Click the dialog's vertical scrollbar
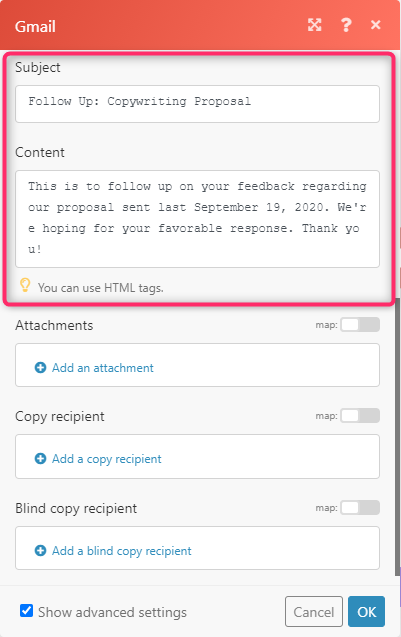The height and width of the screenshot is (637, 401). (398, 437)
